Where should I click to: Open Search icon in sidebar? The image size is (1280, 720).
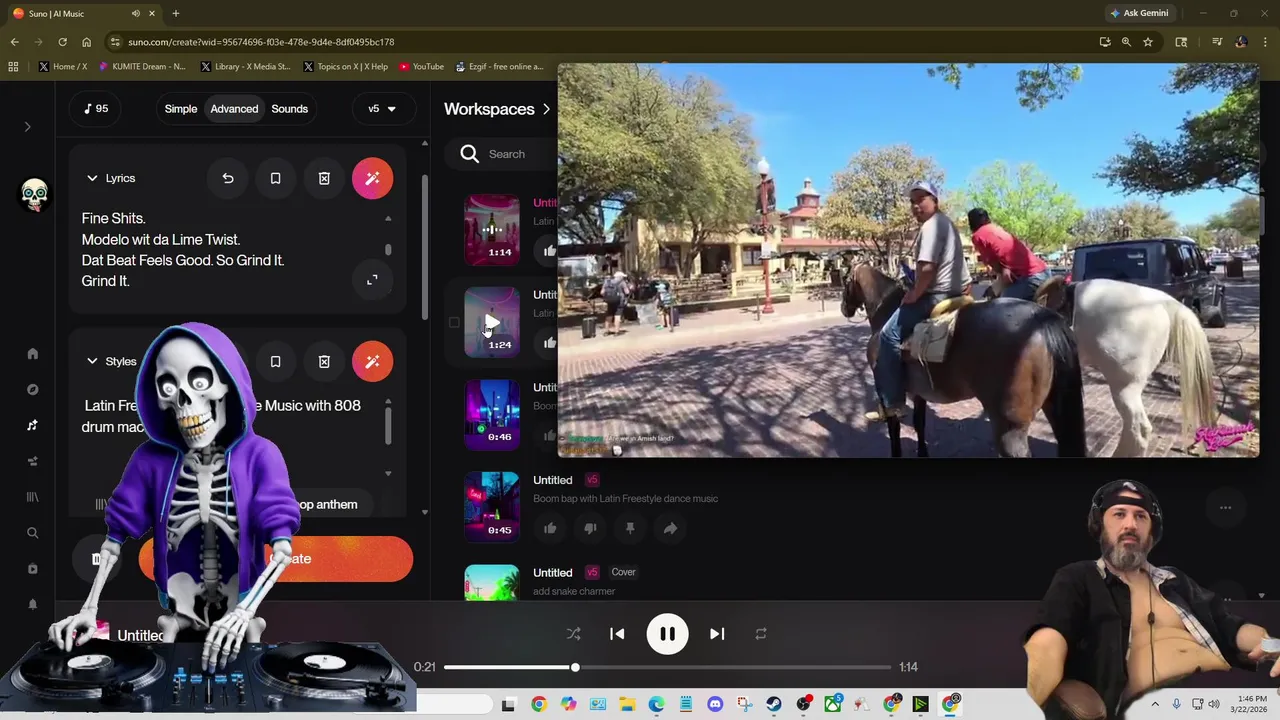click(x=32, y=533)
